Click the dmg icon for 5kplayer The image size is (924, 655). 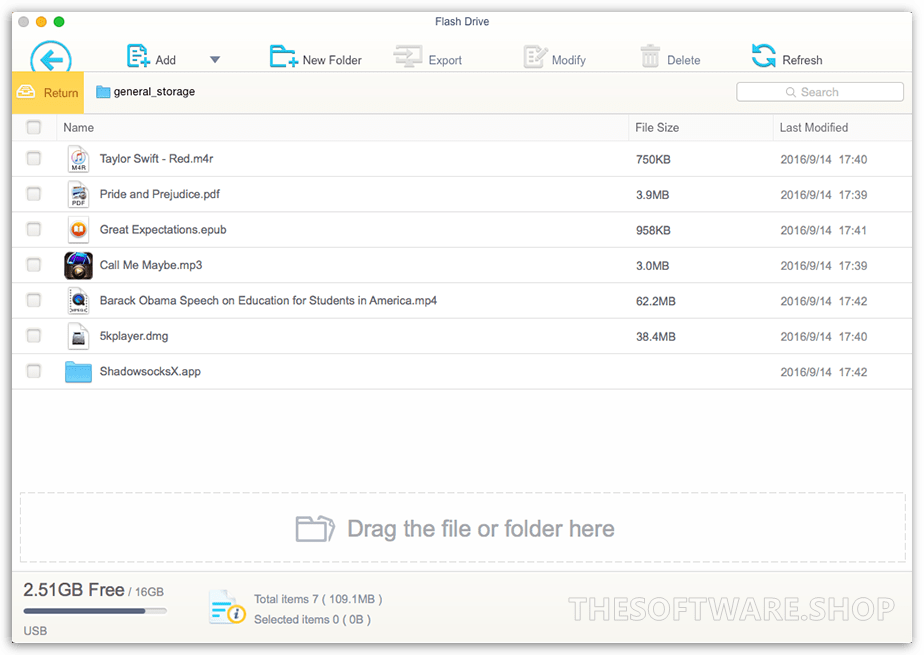tap(78, 336)
